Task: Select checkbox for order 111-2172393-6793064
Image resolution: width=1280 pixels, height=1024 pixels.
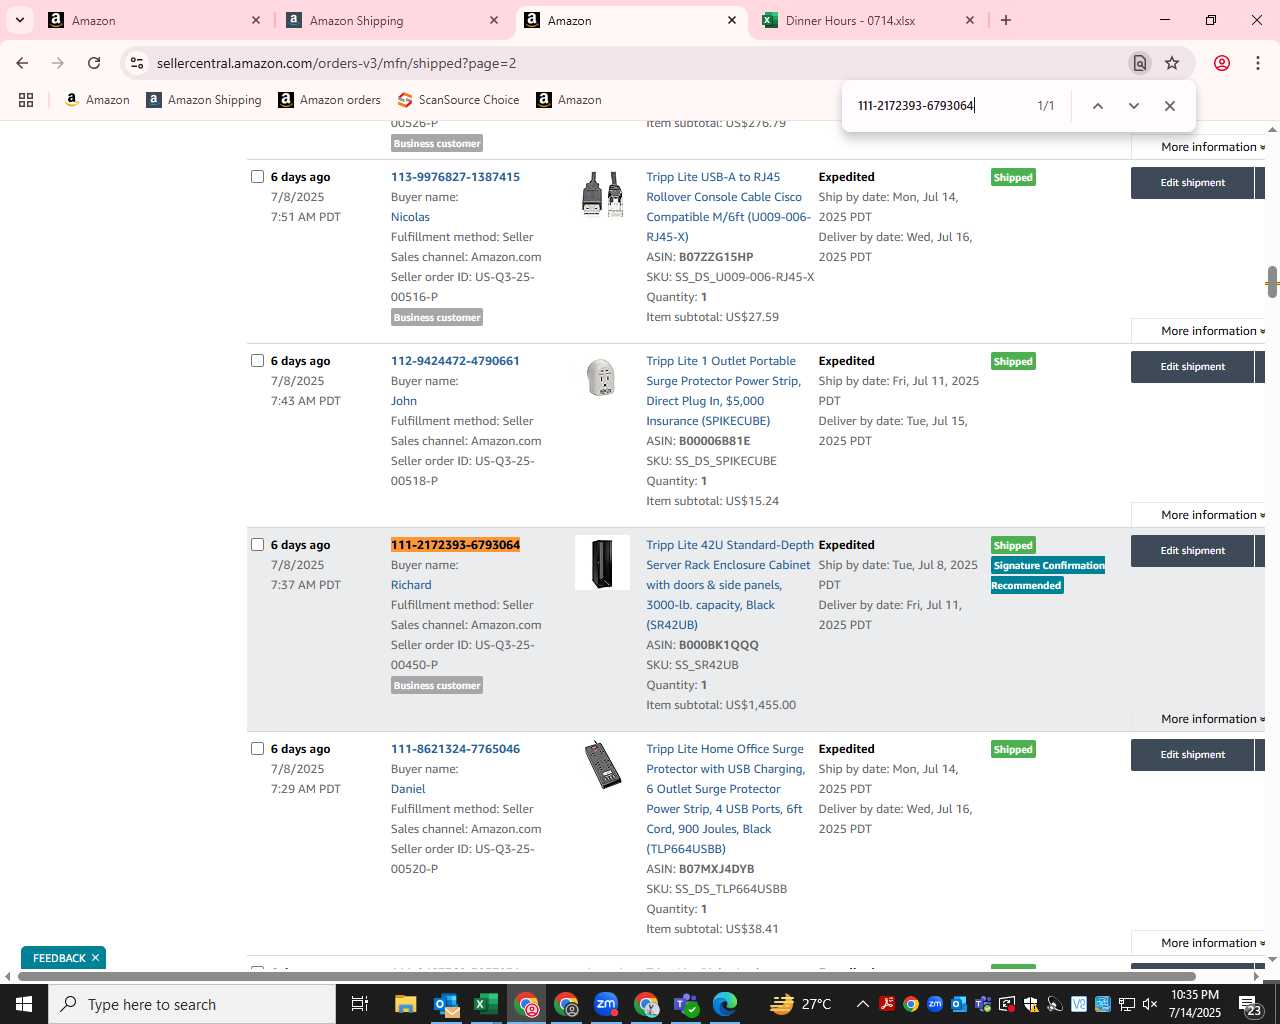Action: click(257, 544)
